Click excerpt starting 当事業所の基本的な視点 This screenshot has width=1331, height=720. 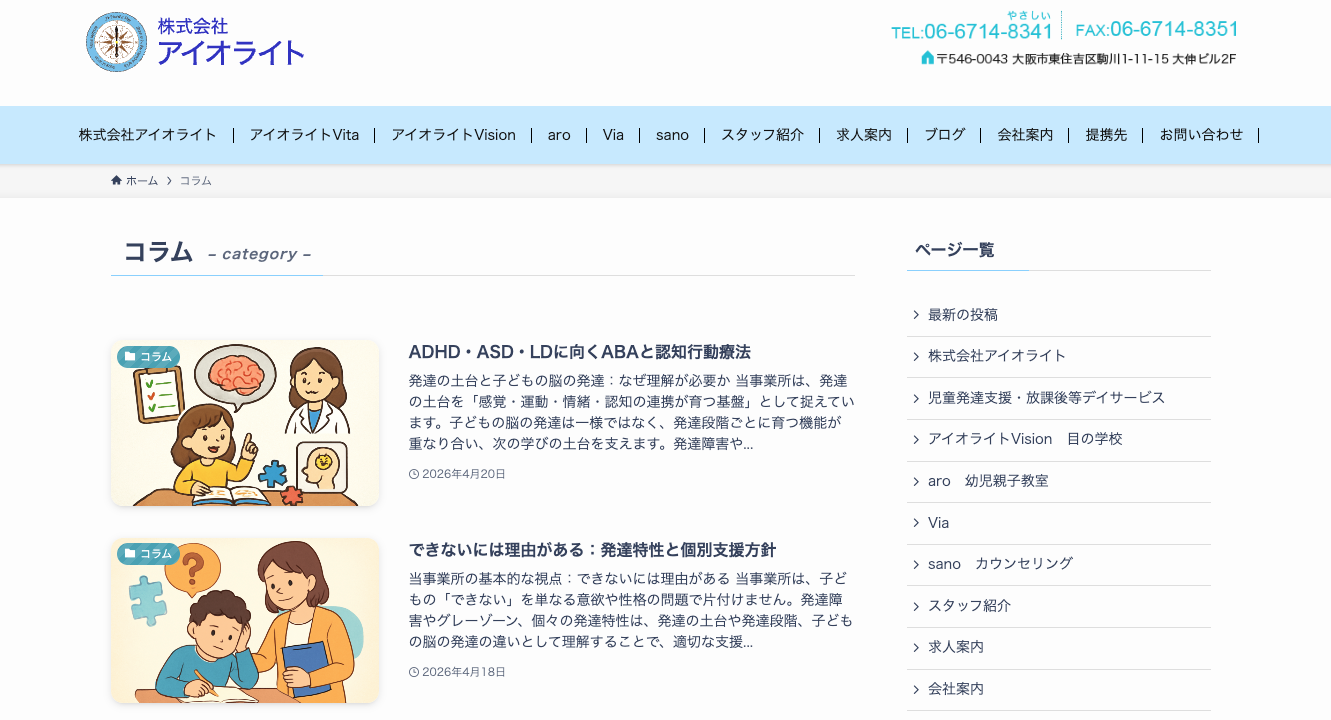click(631, 610)
